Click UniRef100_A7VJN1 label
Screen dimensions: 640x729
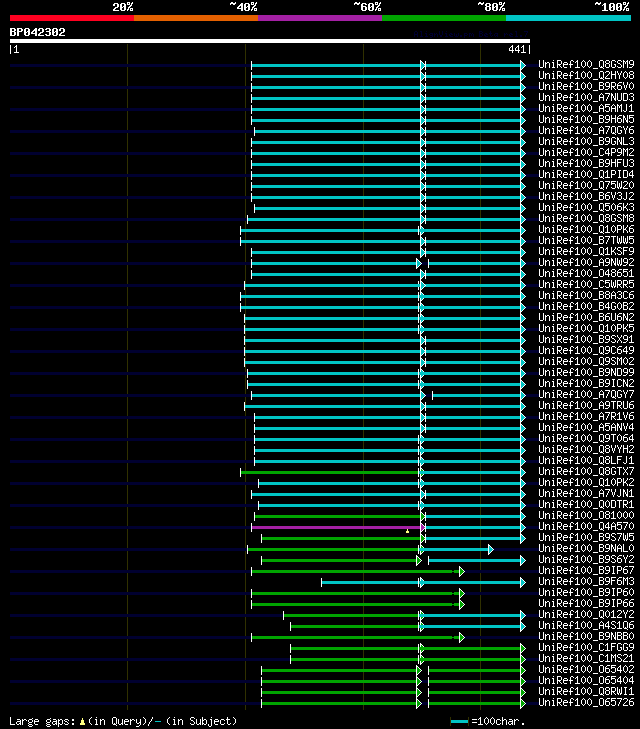coord(586,493)
